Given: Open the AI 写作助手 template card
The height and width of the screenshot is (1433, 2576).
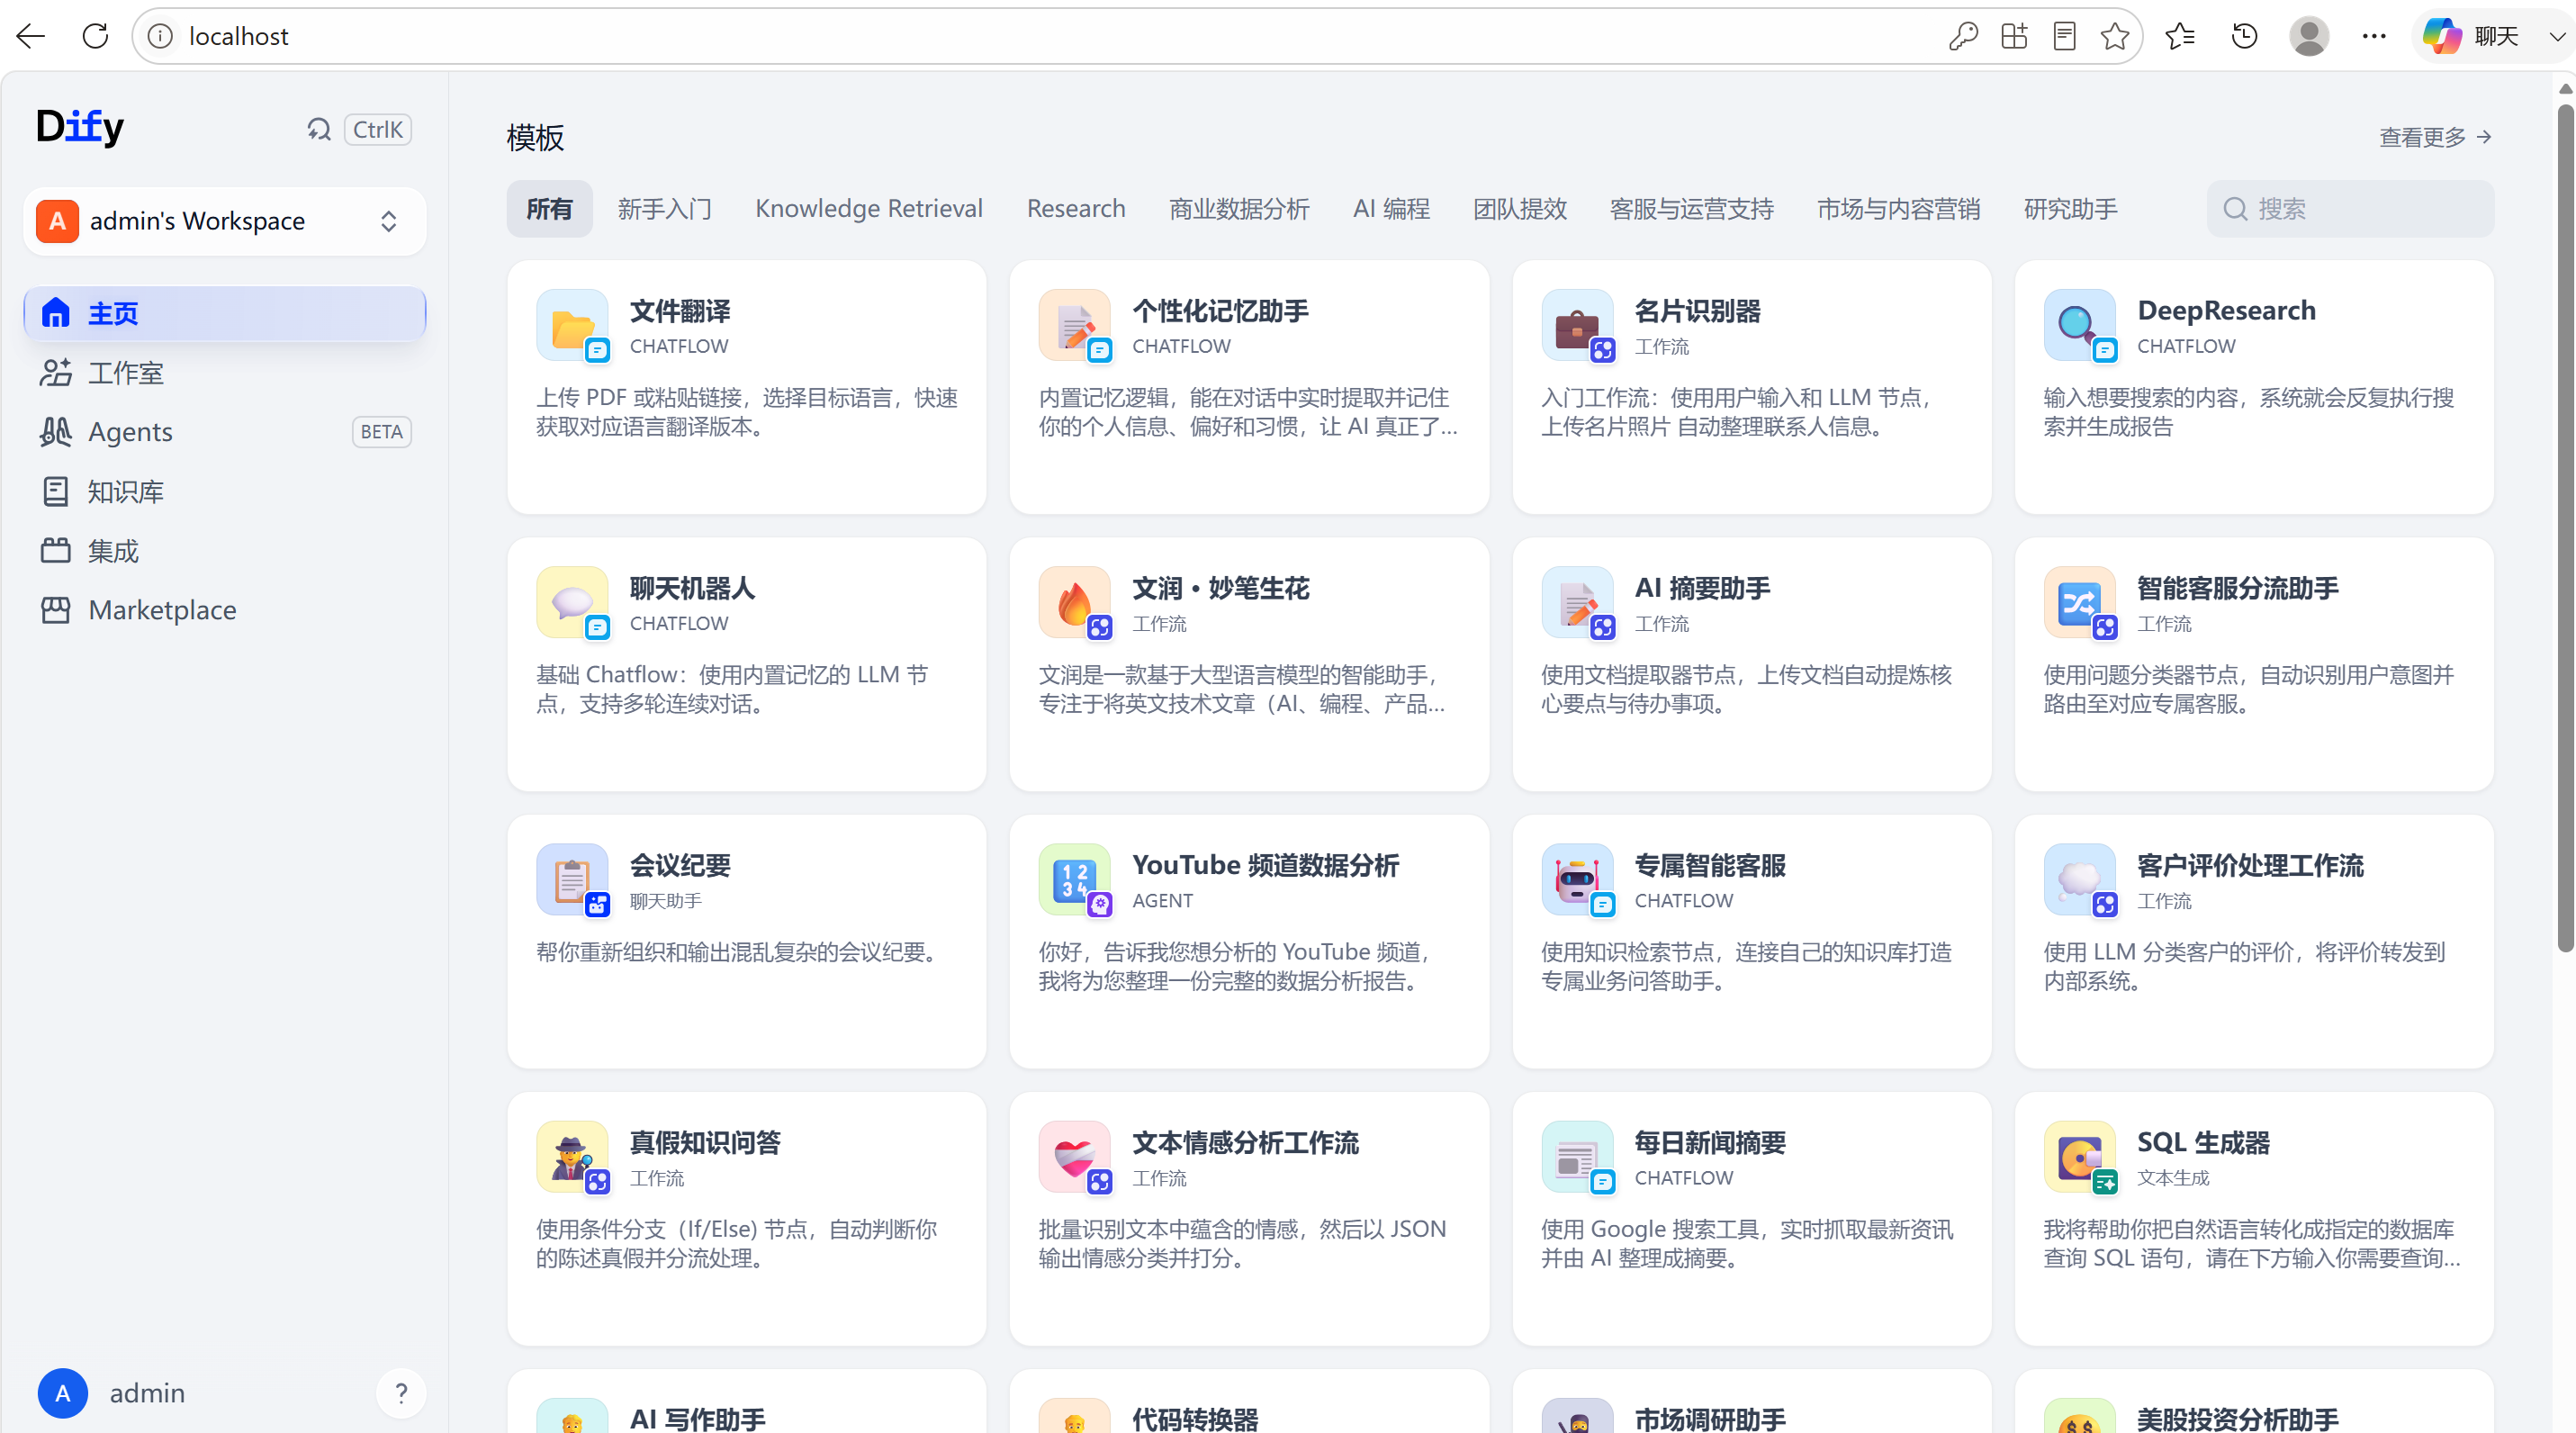Looking at the screenshot, I should click(746, 1401).
